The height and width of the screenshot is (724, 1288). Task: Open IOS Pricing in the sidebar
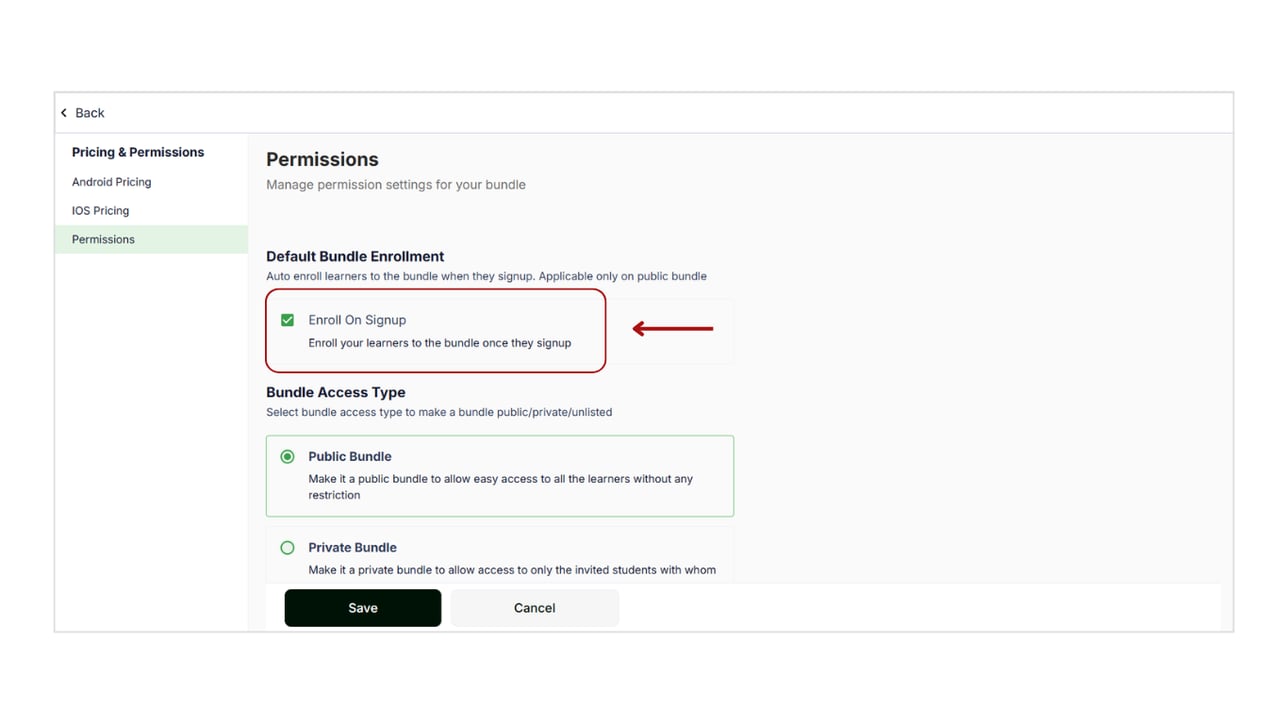tap(100, 211)
